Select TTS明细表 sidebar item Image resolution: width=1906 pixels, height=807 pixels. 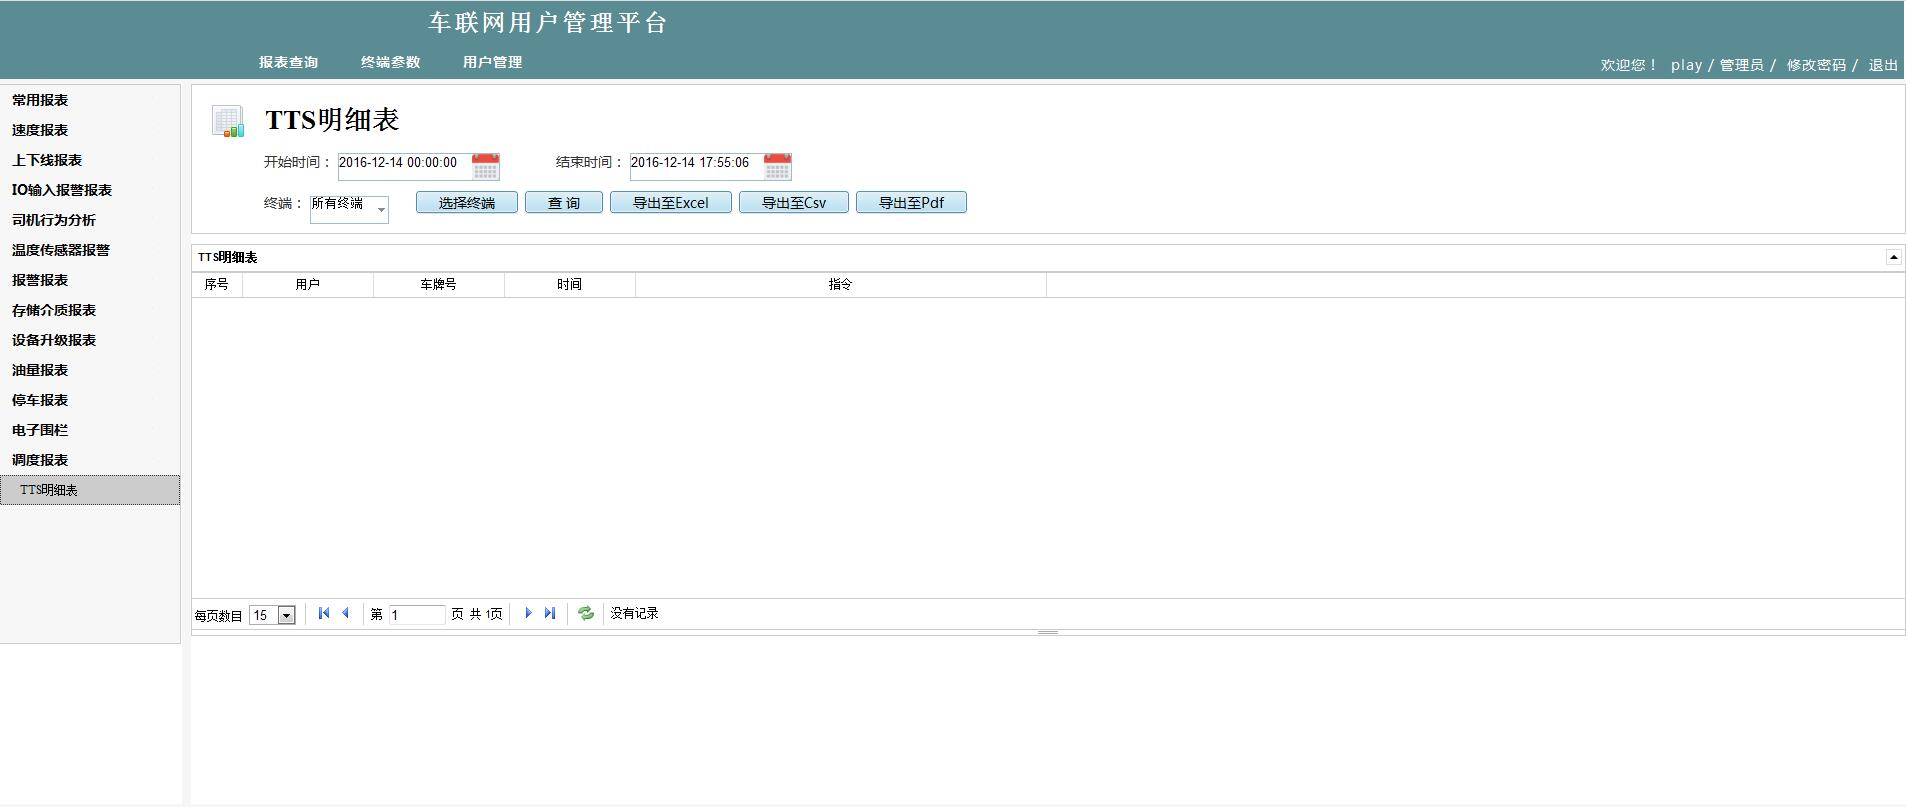[90, 490]
